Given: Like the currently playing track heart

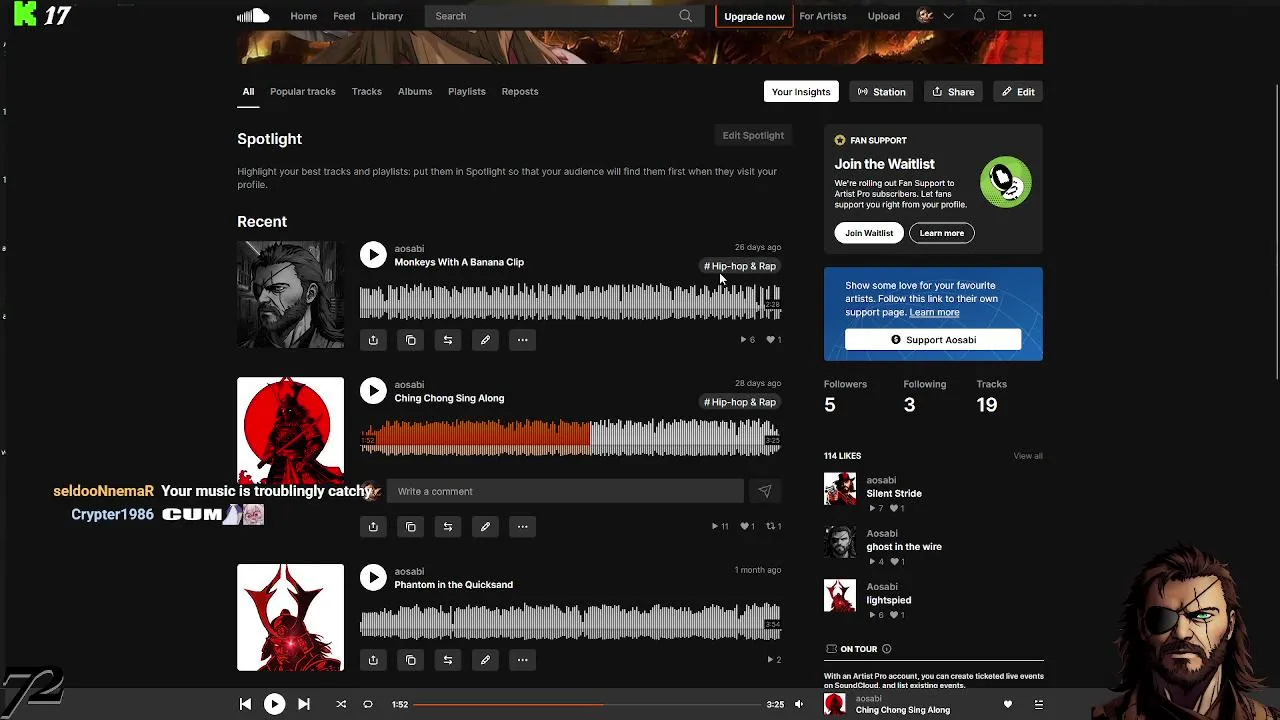Looking at the screenshot, I should [1008, 704].
